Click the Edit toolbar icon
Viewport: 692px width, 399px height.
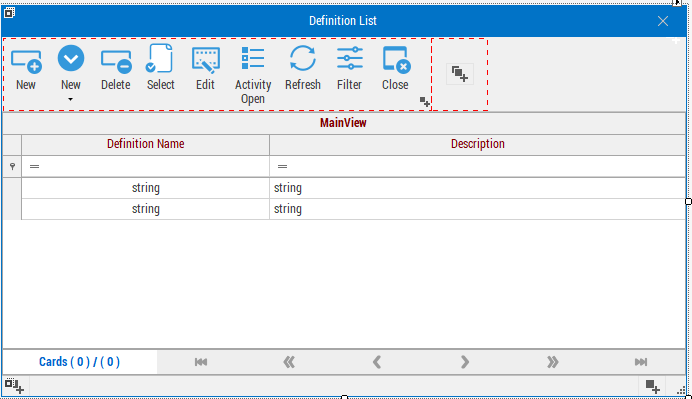206,60
